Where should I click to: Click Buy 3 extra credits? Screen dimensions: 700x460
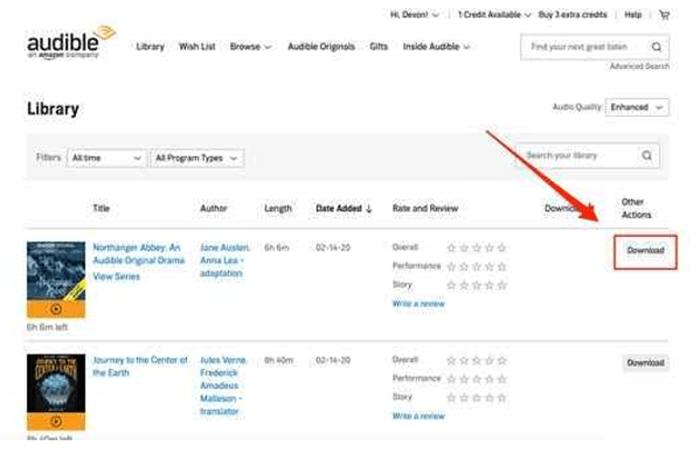pyautogui.click(x=573, y=15)
